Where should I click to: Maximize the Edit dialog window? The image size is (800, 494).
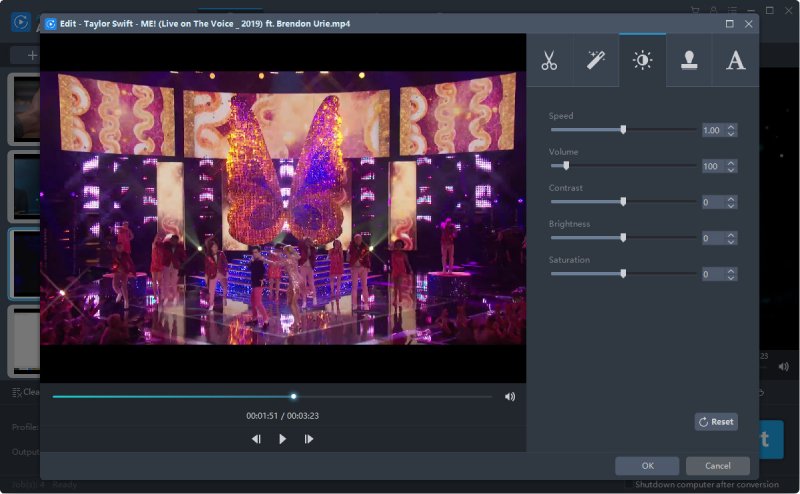click(730, 23)
